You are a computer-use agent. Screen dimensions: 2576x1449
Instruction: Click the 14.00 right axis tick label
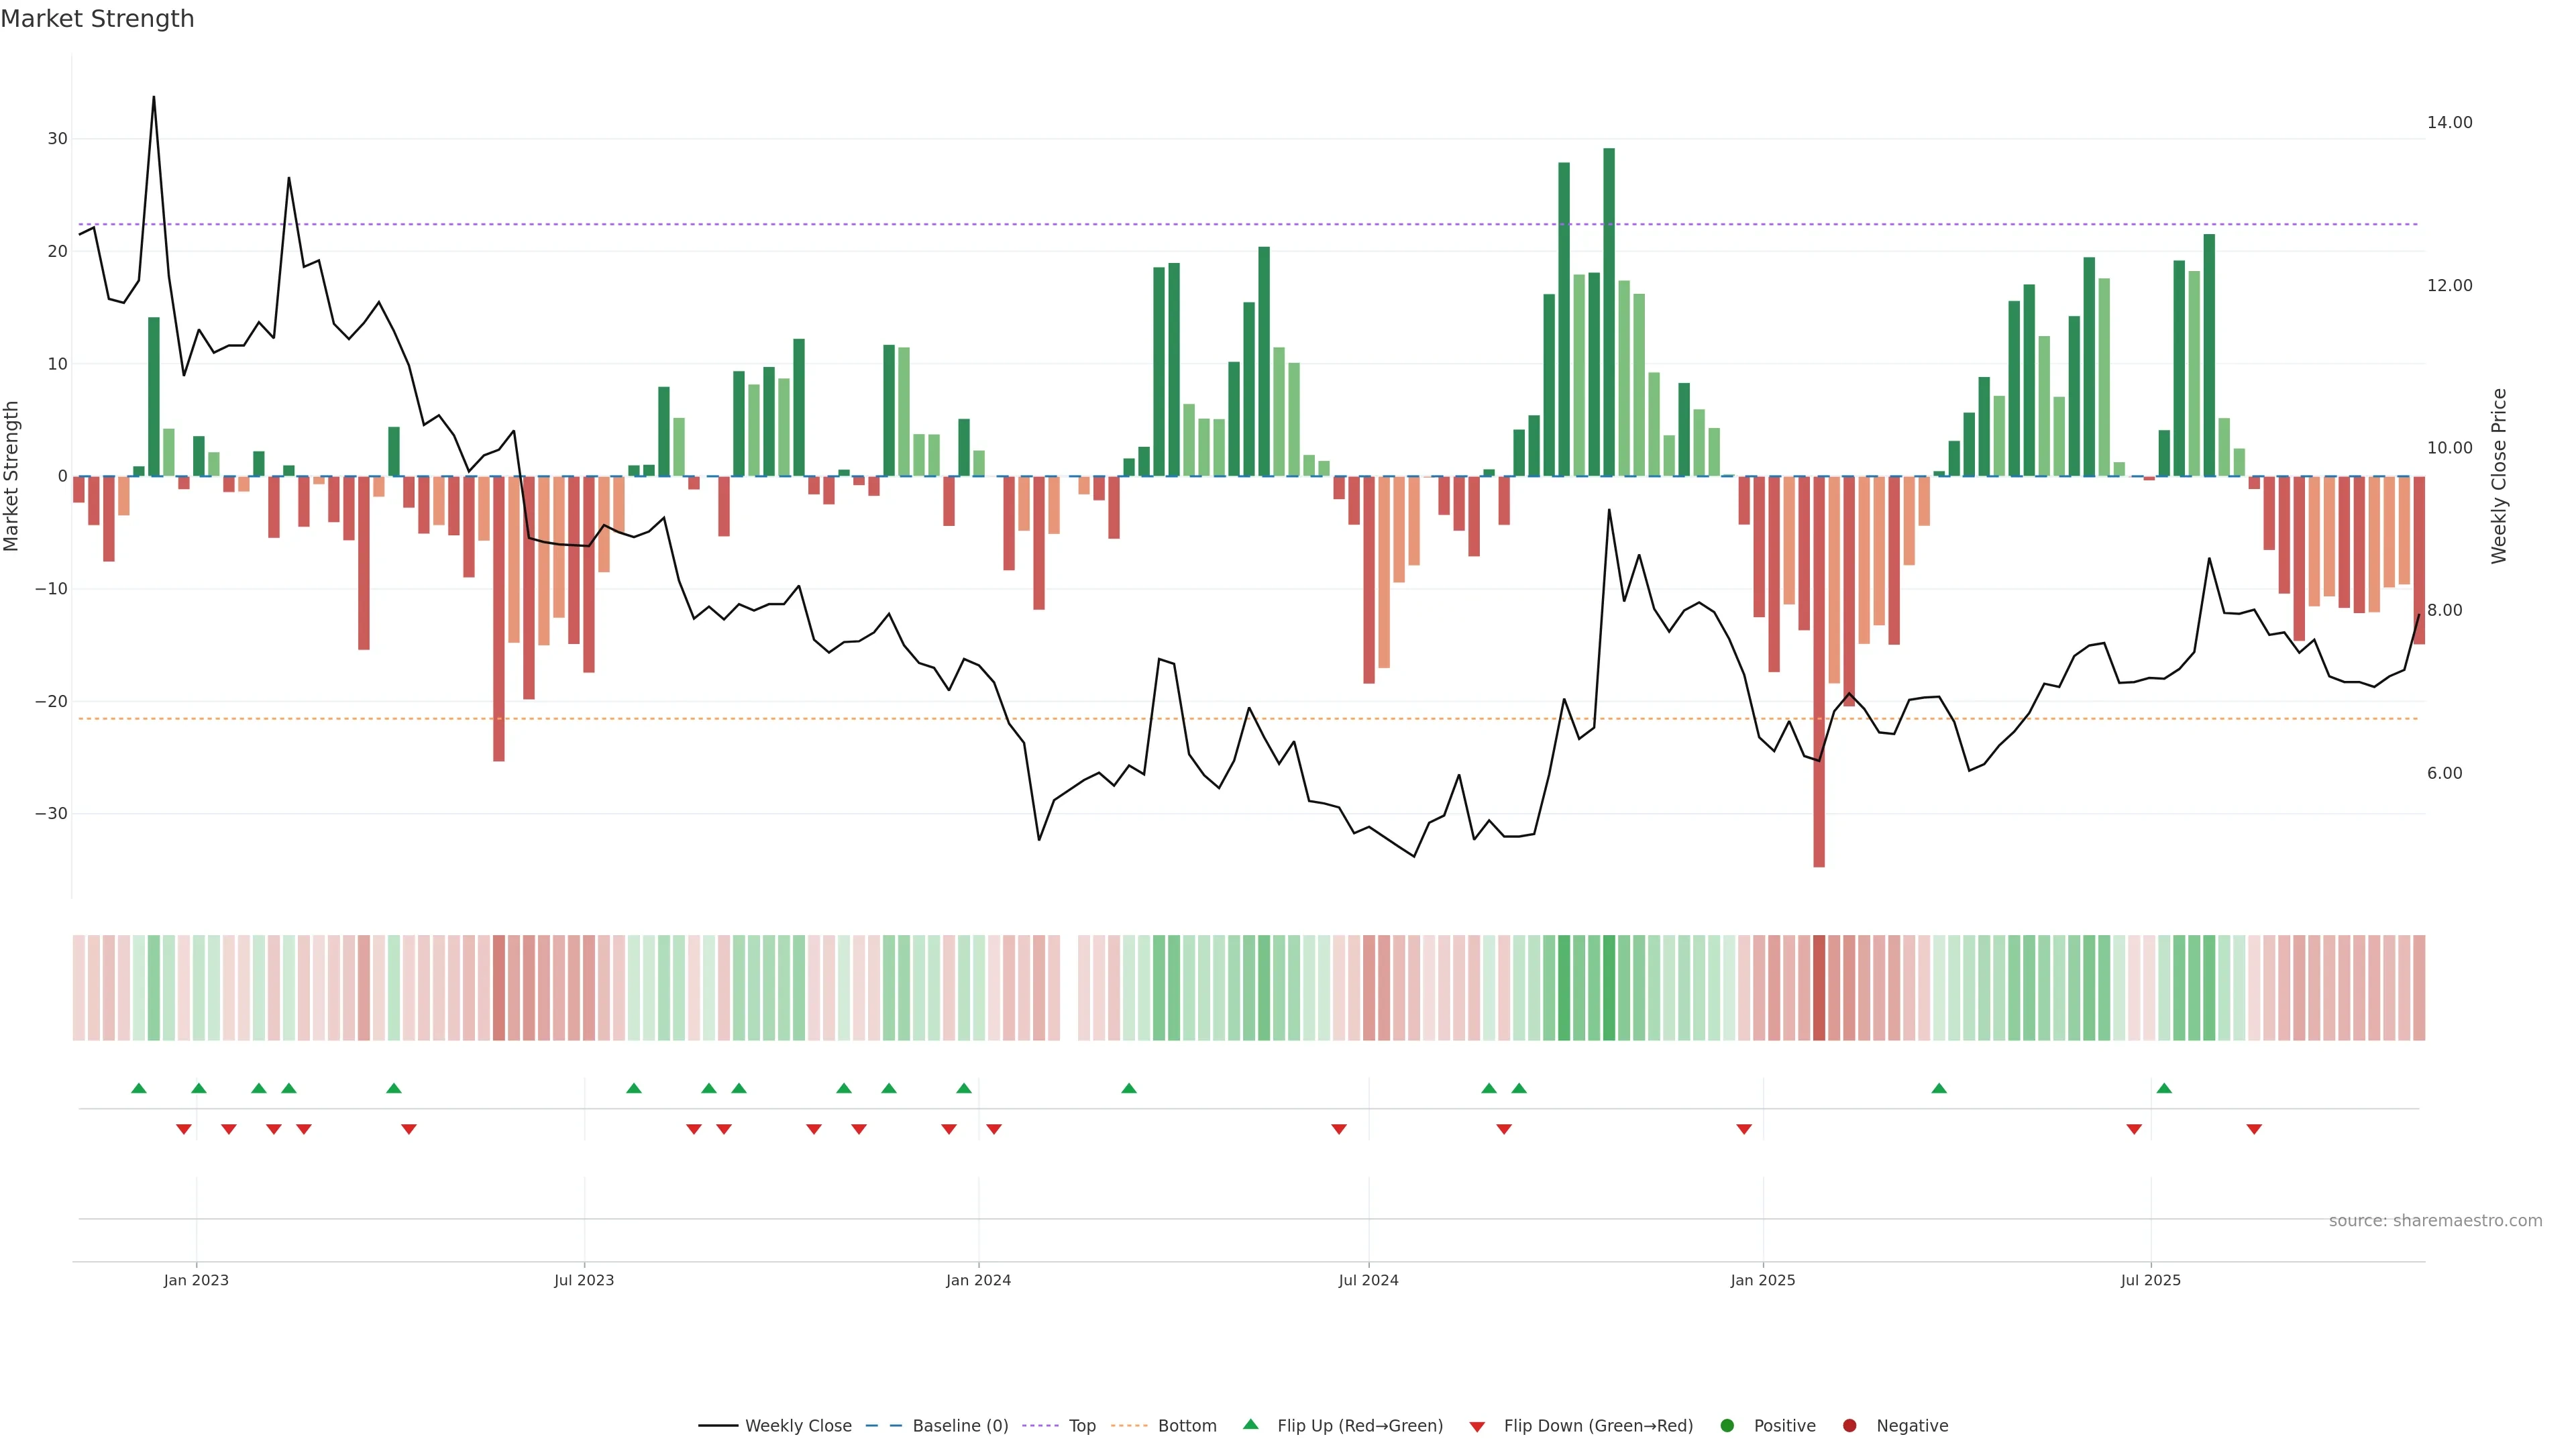point(2449,122)
